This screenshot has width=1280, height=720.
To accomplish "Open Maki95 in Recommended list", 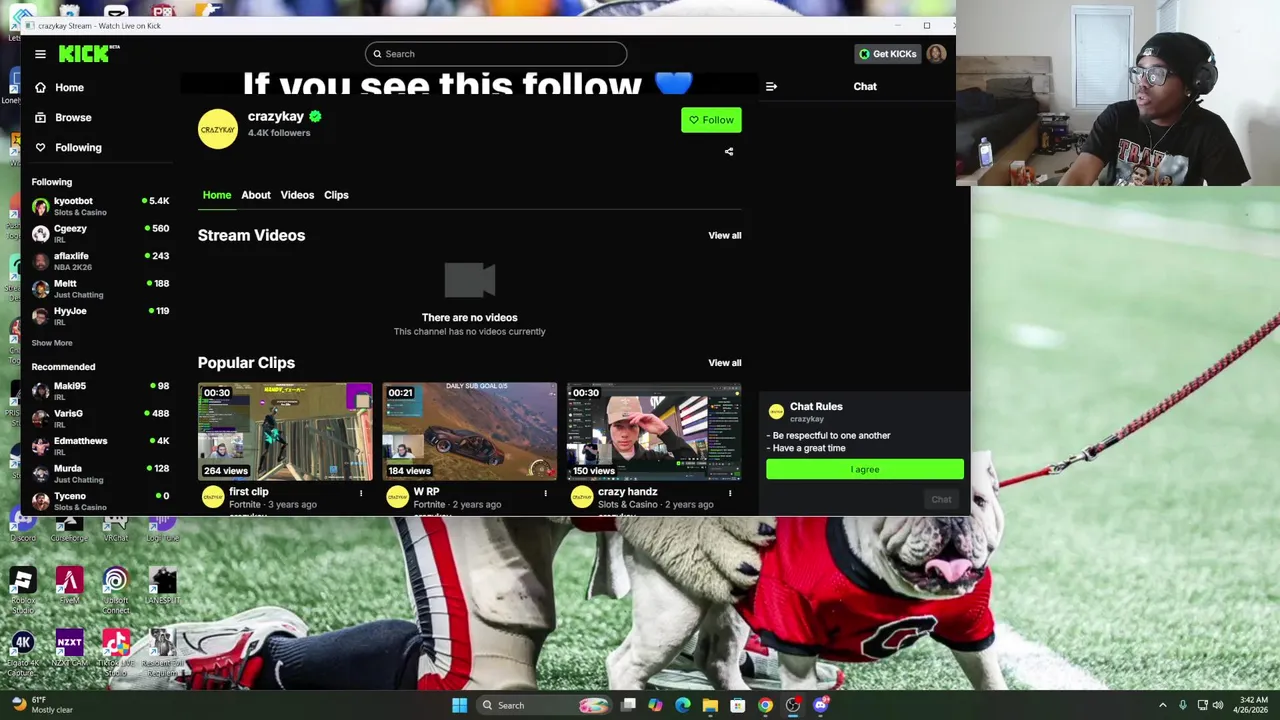I will click(100, 391).
